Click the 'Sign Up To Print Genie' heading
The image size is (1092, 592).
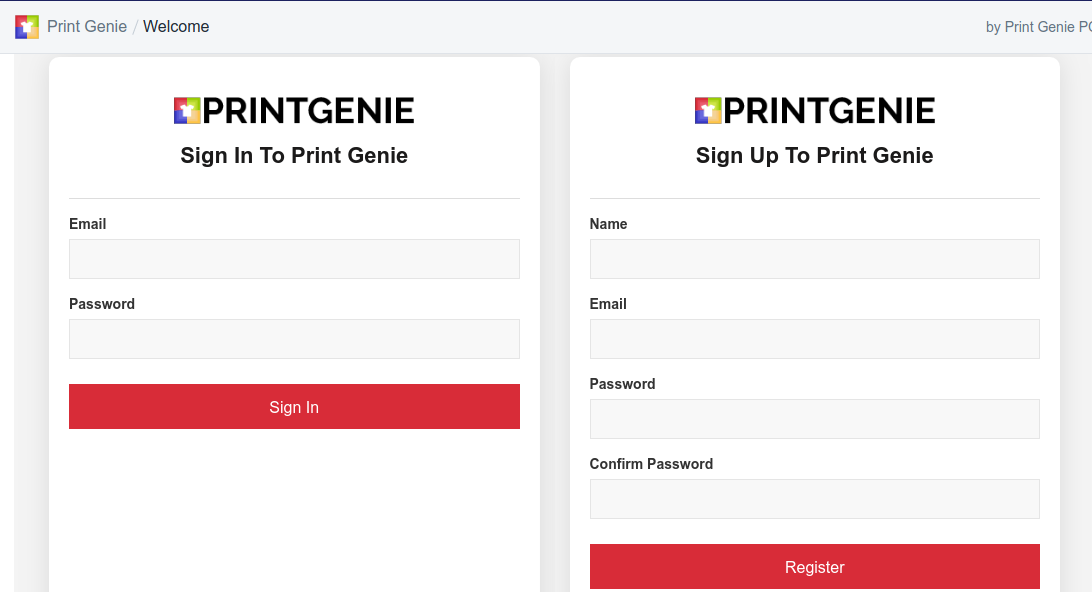tap(815, 155)
